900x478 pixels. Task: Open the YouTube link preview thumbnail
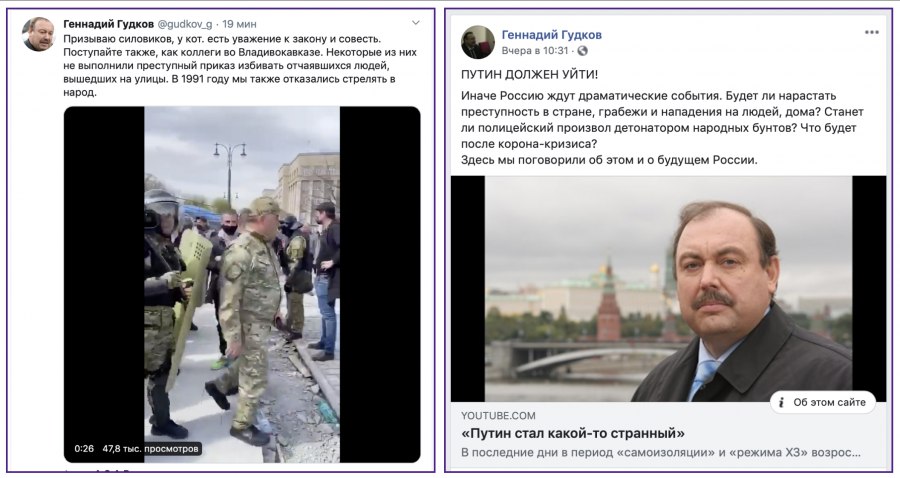[668, 289]
